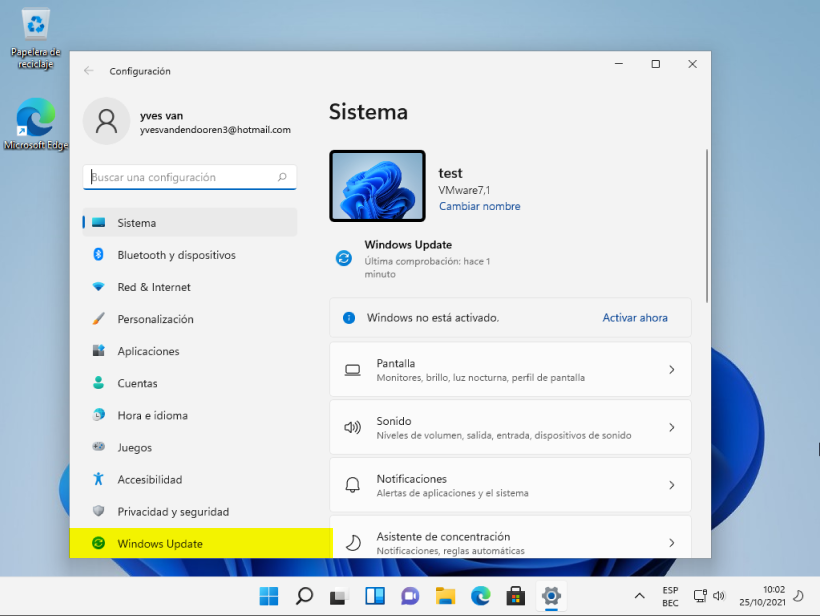Click the info icon next to activation notice
This screenshot has height=616, width=820.
[x=349, y=318]
